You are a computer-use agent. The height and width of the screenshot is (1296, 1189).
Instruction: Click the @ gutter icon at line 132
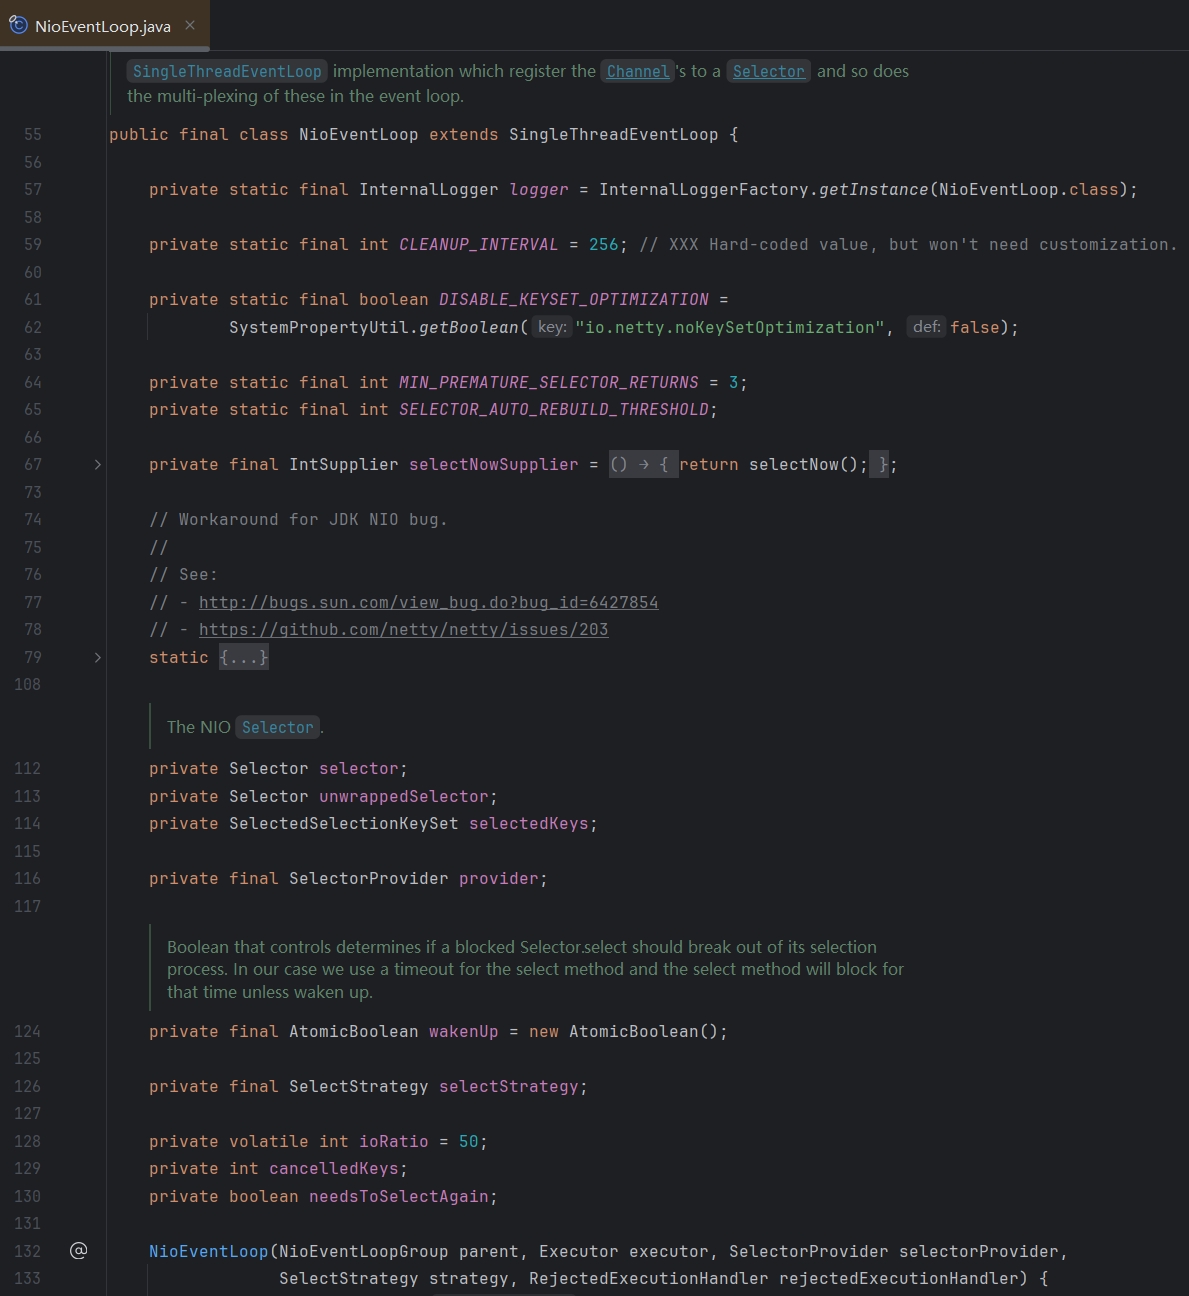coord(79,1250)
